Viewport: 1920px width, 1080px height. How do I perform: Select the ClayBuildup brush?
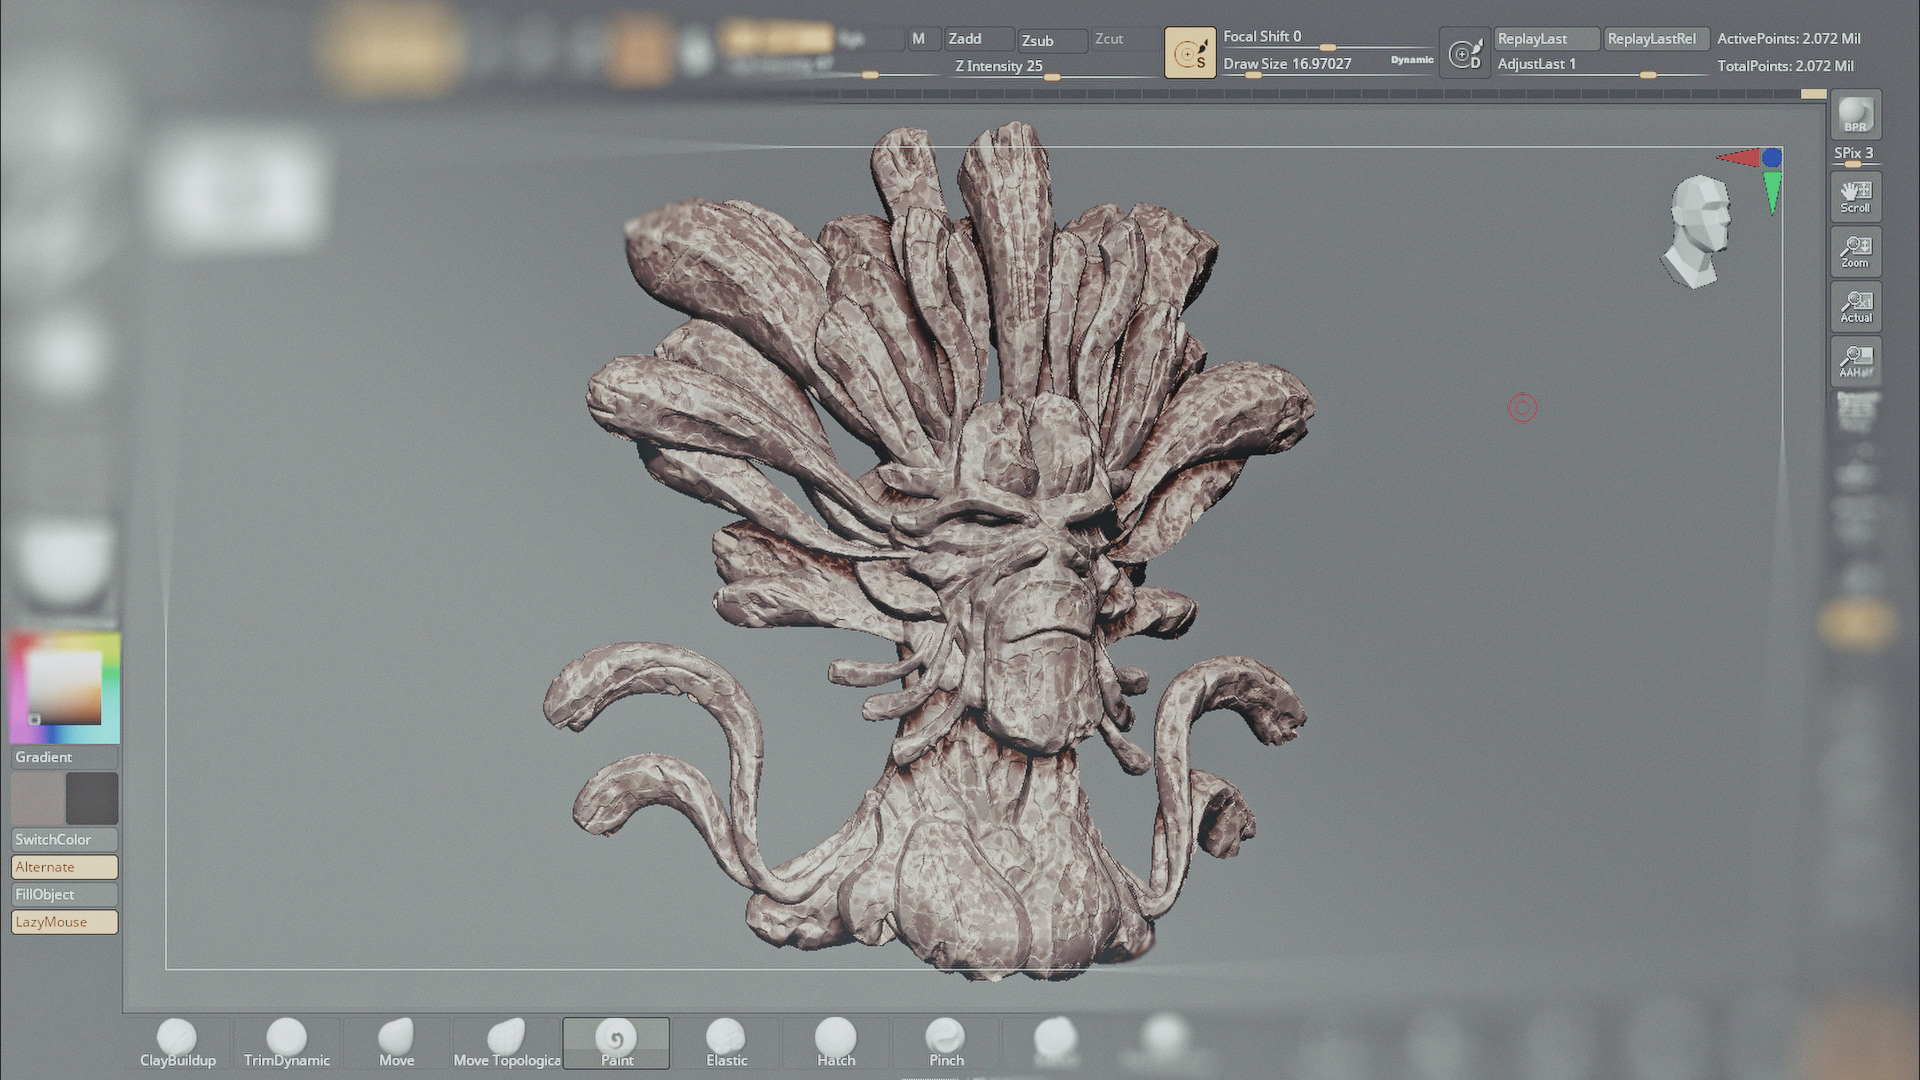pos(177,1044)
